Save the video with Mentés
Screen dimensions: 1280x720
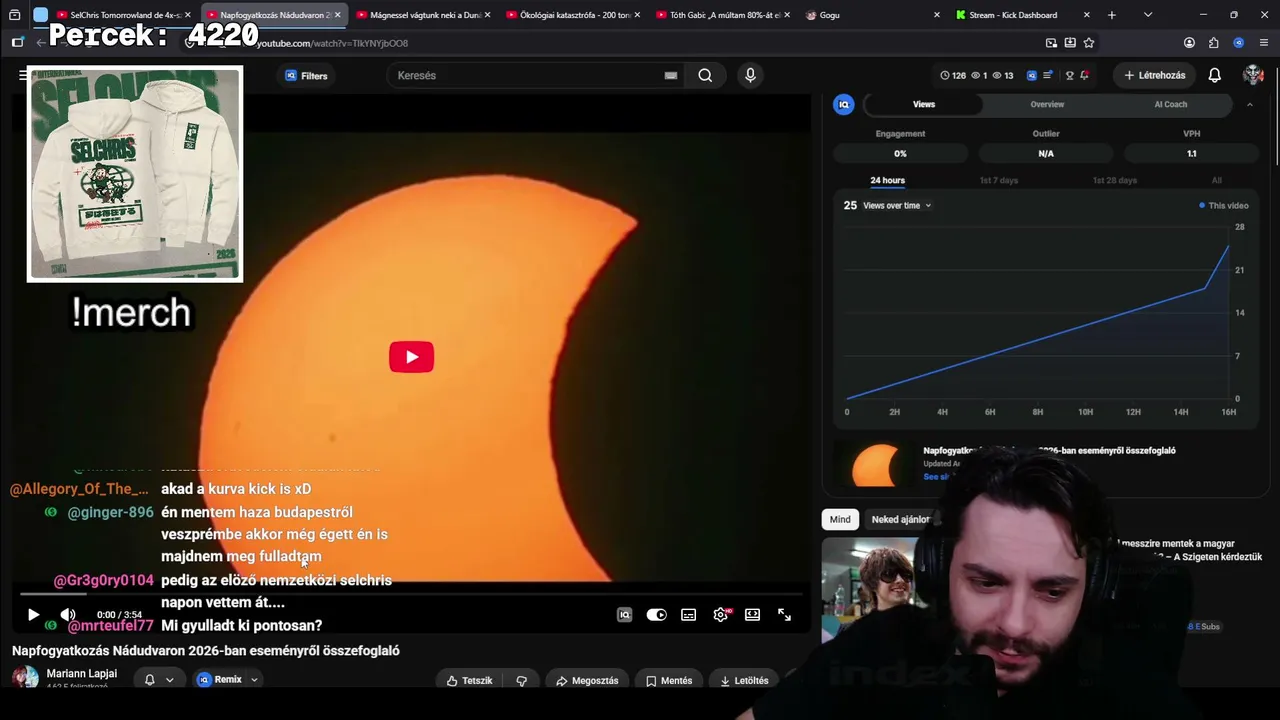(x=668, y=681)
